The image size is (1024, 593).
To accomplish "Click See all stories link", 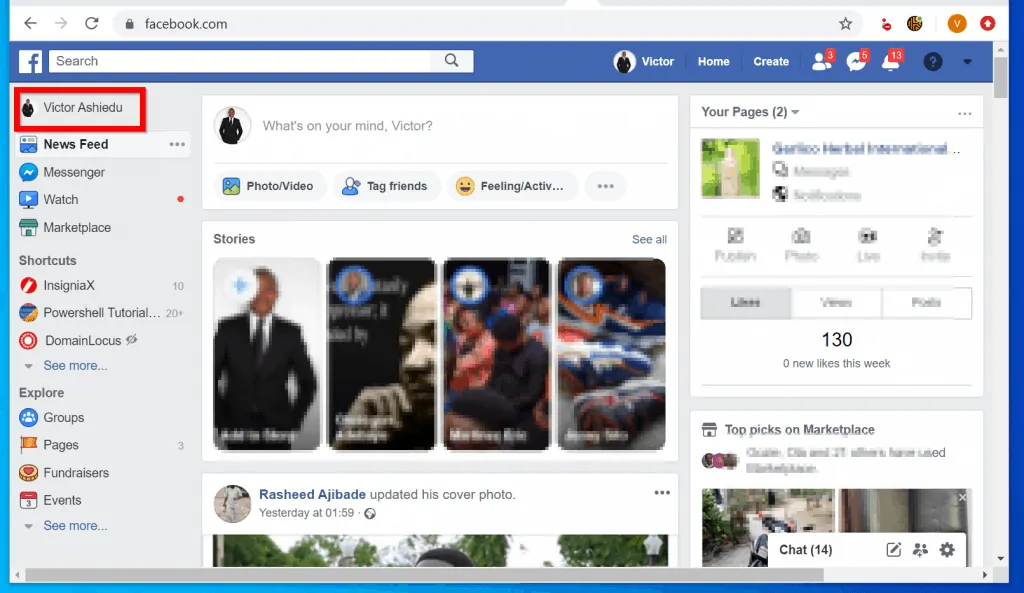I will (649, 240).
